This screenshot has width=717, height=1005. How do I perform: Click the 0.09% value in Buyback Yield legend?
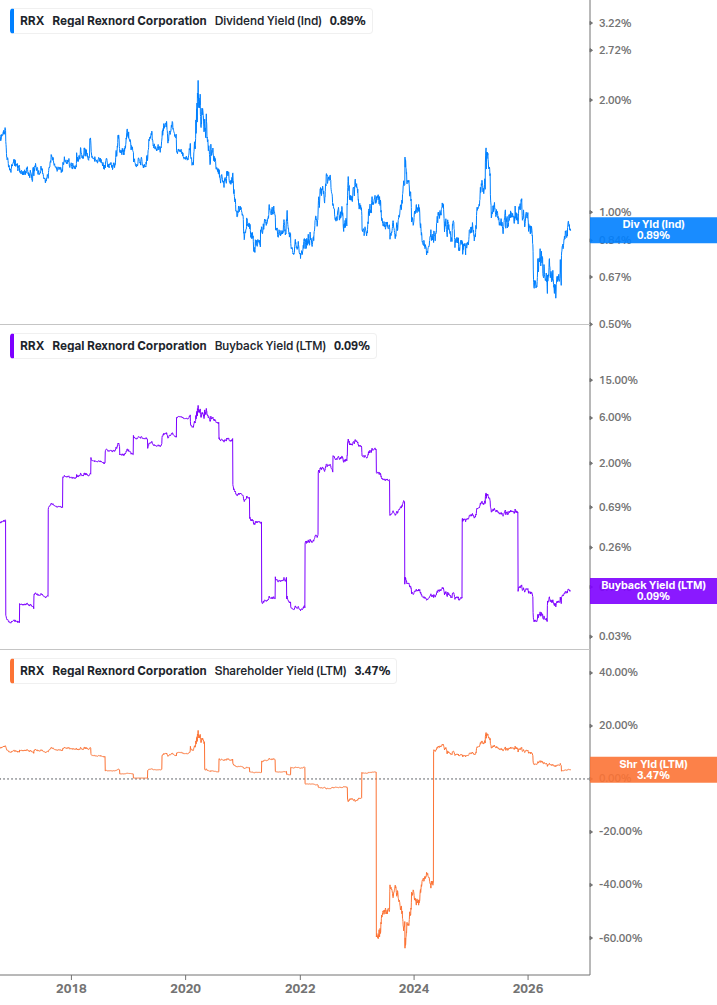pos(352,346)
